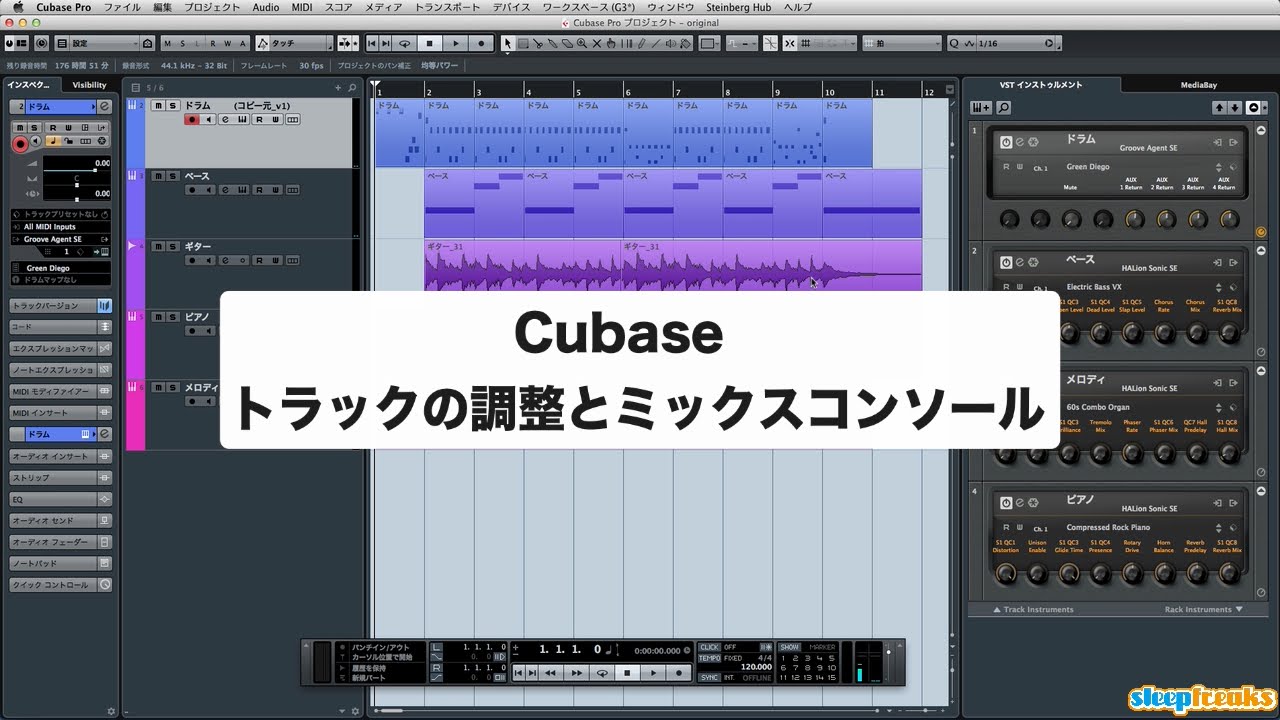Viewport: 1280px width, 720px height.
Task: Toggle SYNC in the Transport panel
Action: [709, 677]
